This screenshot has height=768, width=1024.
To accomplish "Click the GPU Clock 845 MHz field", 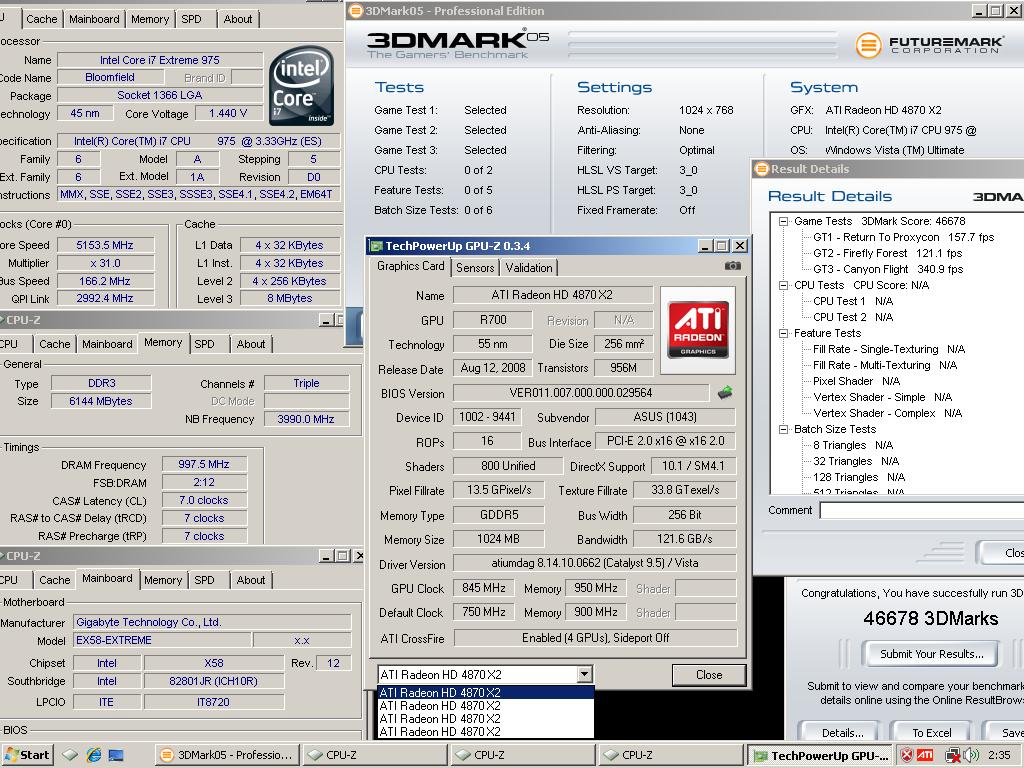I will click(483, 588).
